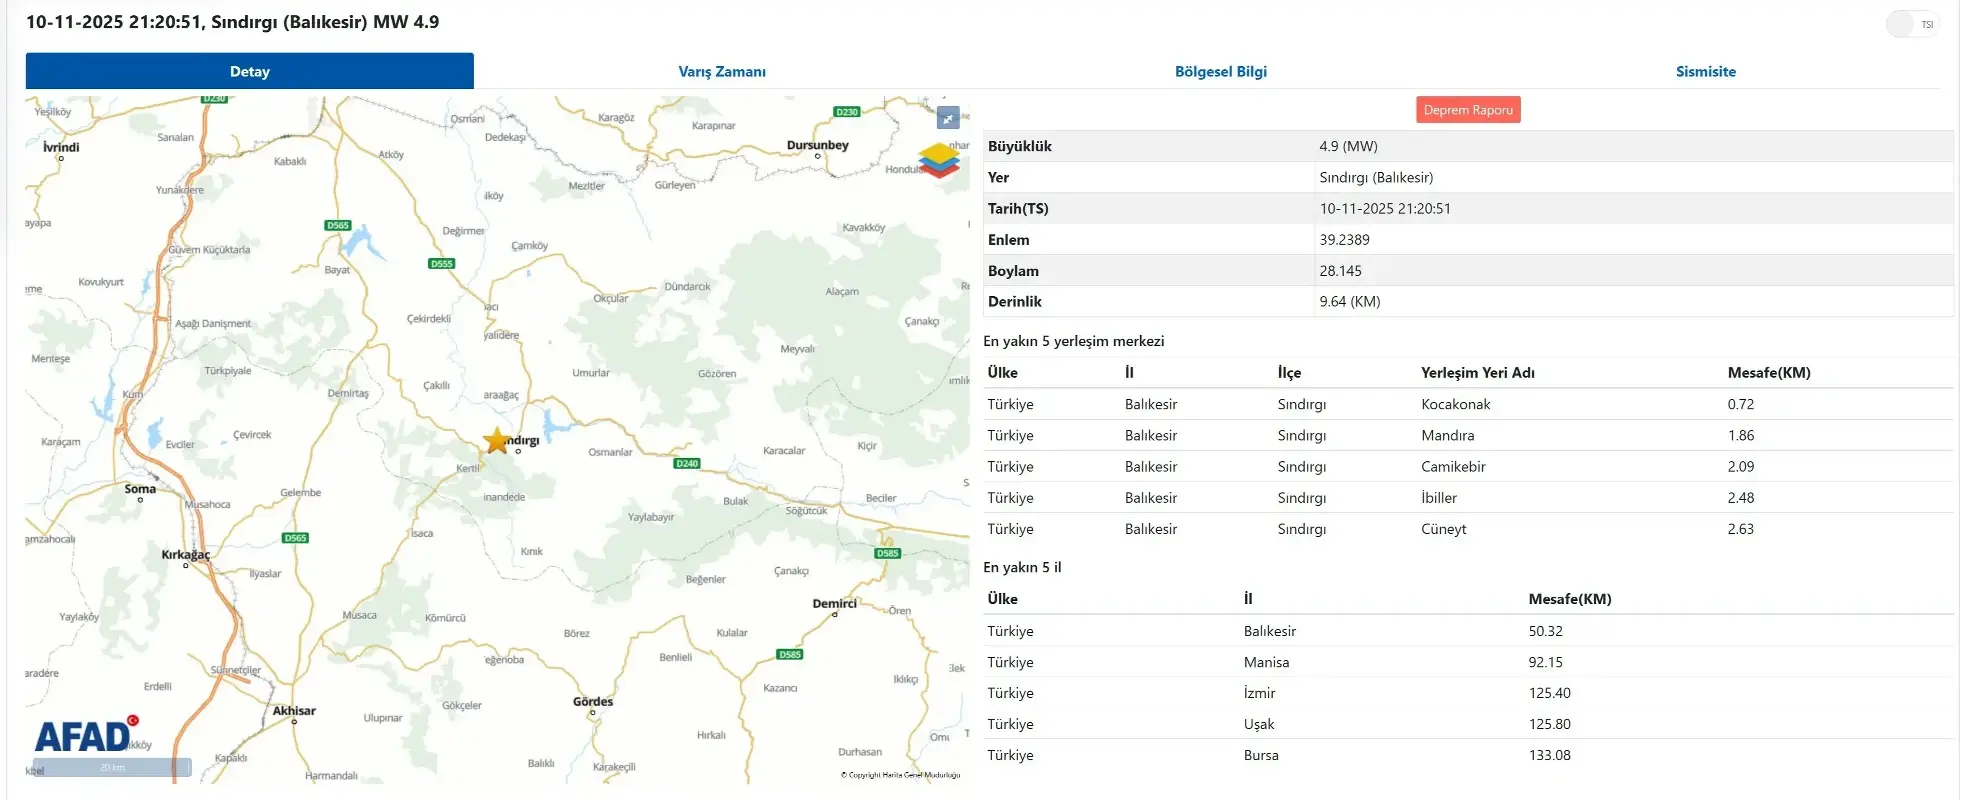Switch to the Varış Zamanı tab
The width and height of the screenshot is (1961, 800).
pos(721,71)
